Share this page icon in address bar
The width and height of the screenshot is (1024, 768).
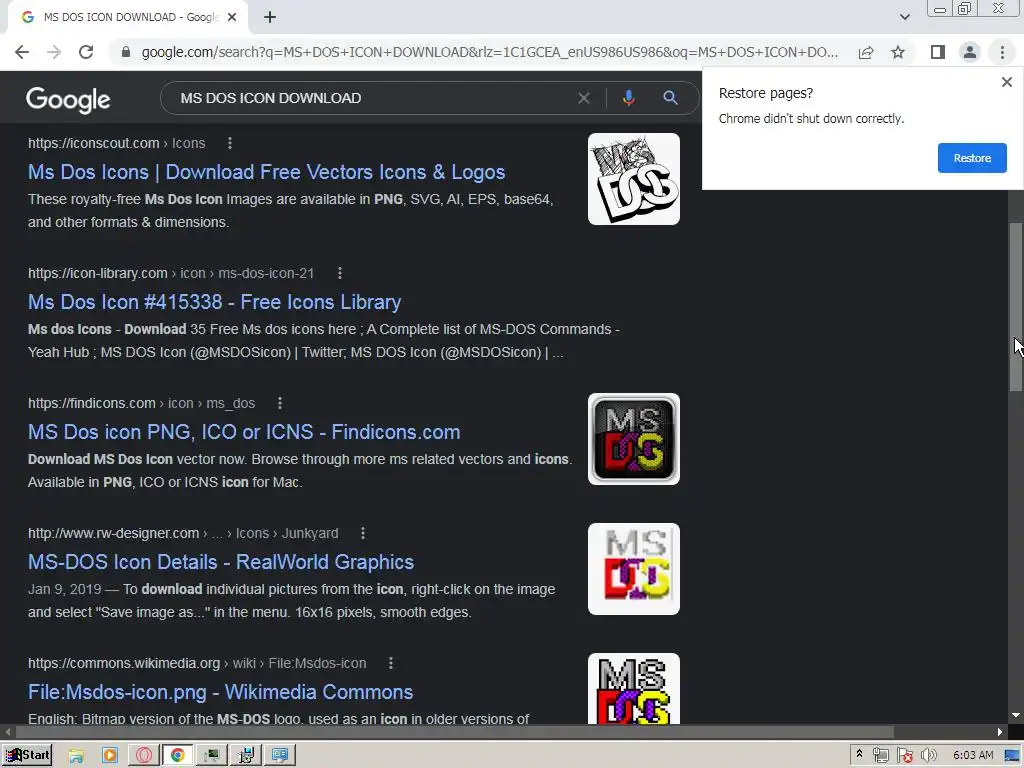[x=866, y=52]
